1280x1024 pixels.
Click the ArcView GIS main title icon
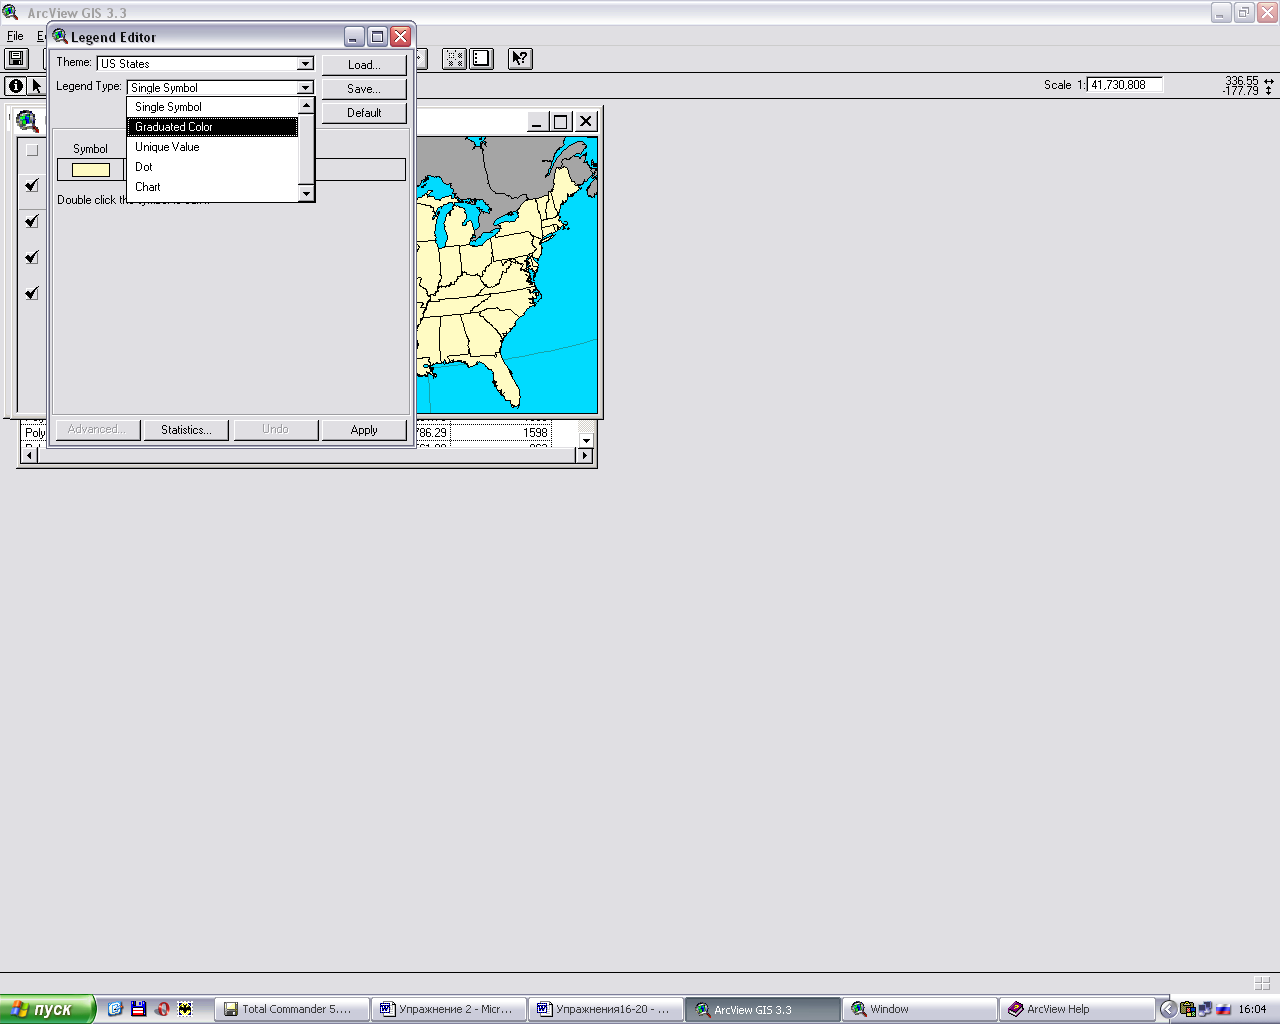(x=10, y=13)
